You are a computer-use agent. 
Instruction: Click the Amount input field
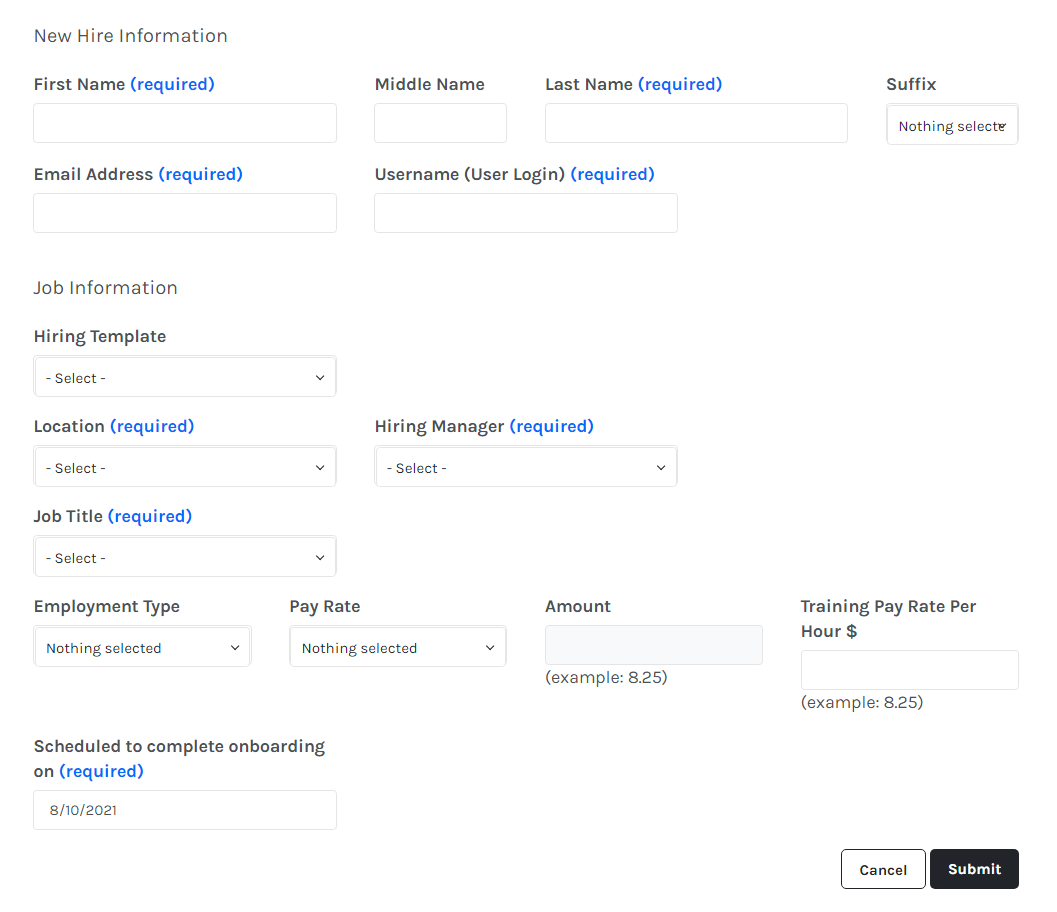(x=654, y=645)
